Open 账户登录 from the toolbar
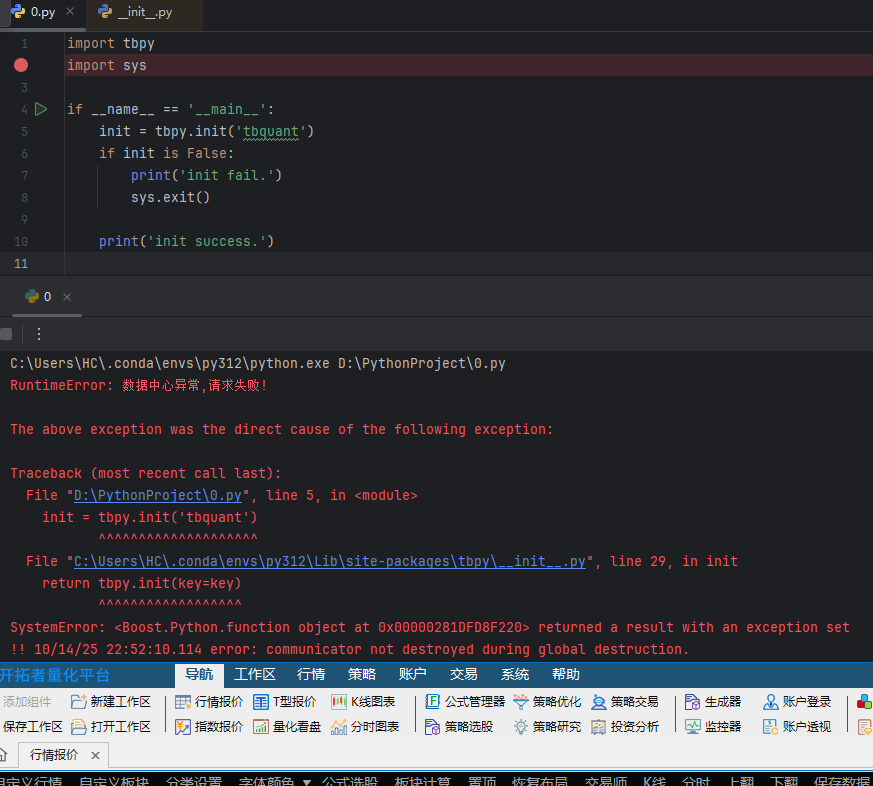Image resolution: width=873 pixels, height=786 pixels. pyautogui.click(x=771, y=702)
